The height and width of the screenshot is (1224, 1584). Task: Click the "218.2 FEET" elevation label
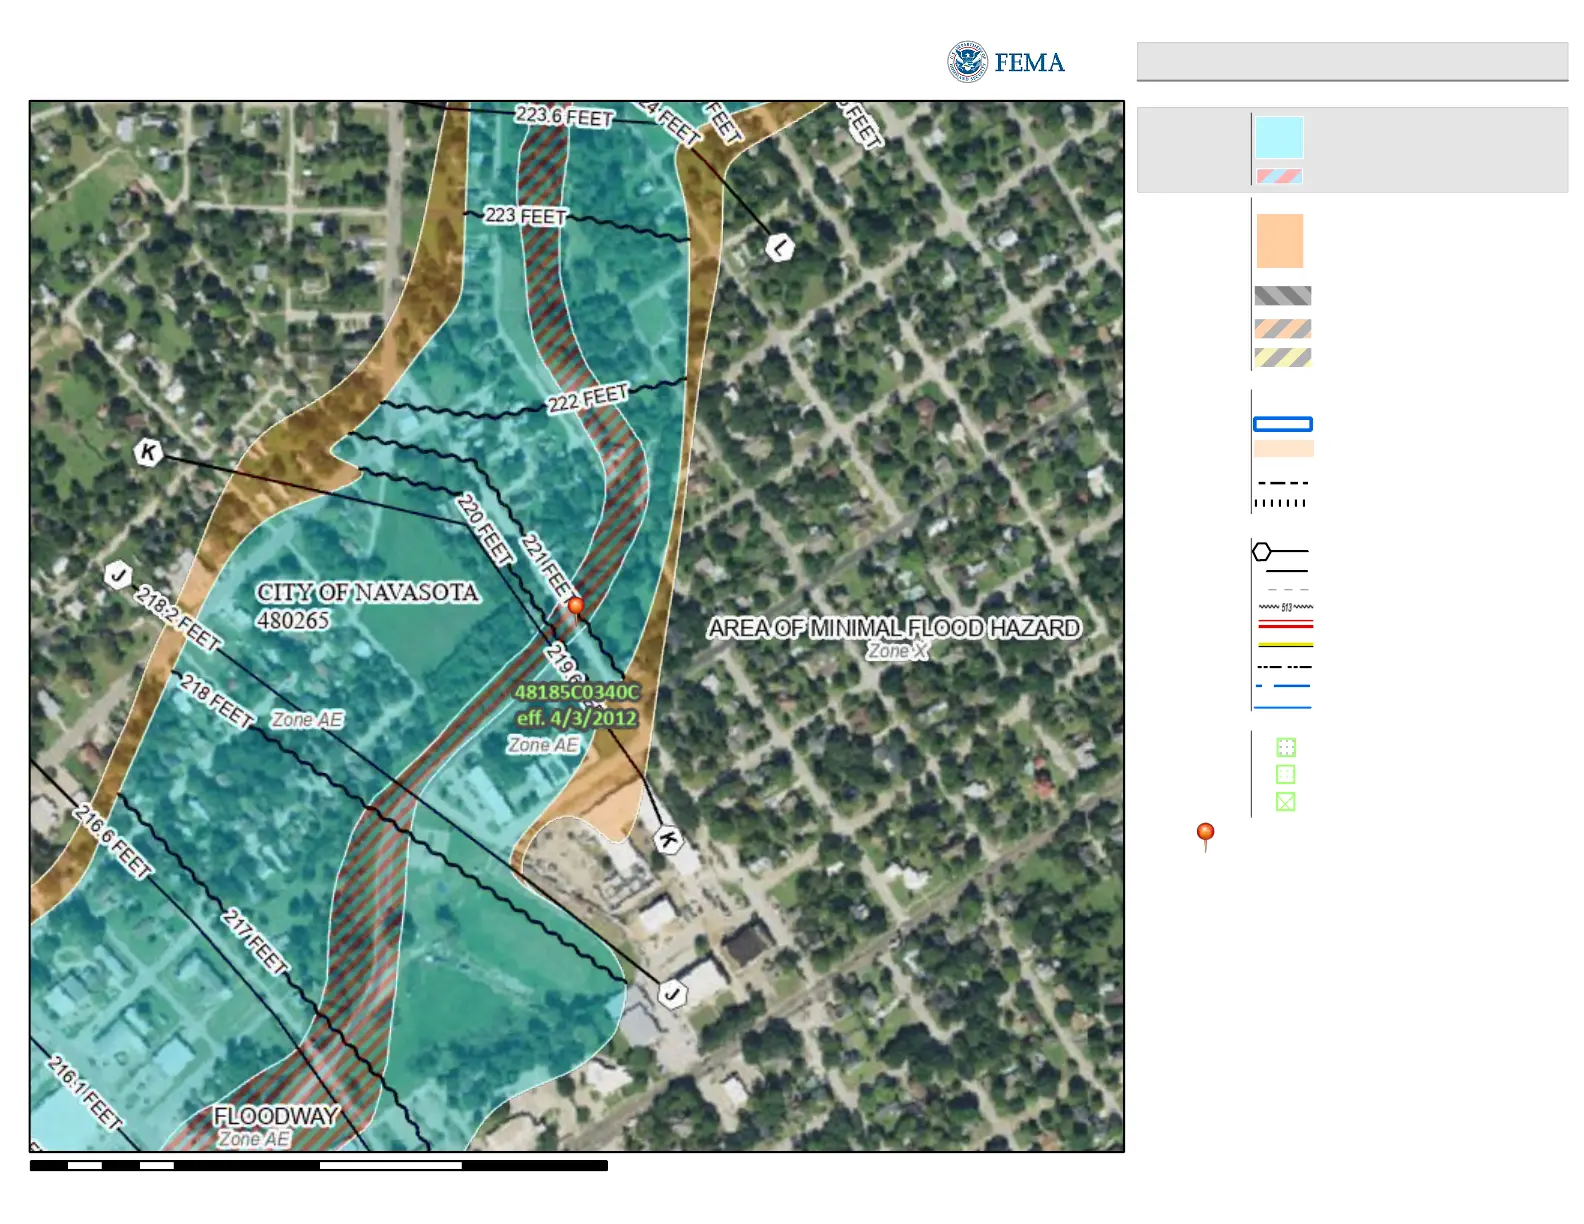click(x=178, y=620)
